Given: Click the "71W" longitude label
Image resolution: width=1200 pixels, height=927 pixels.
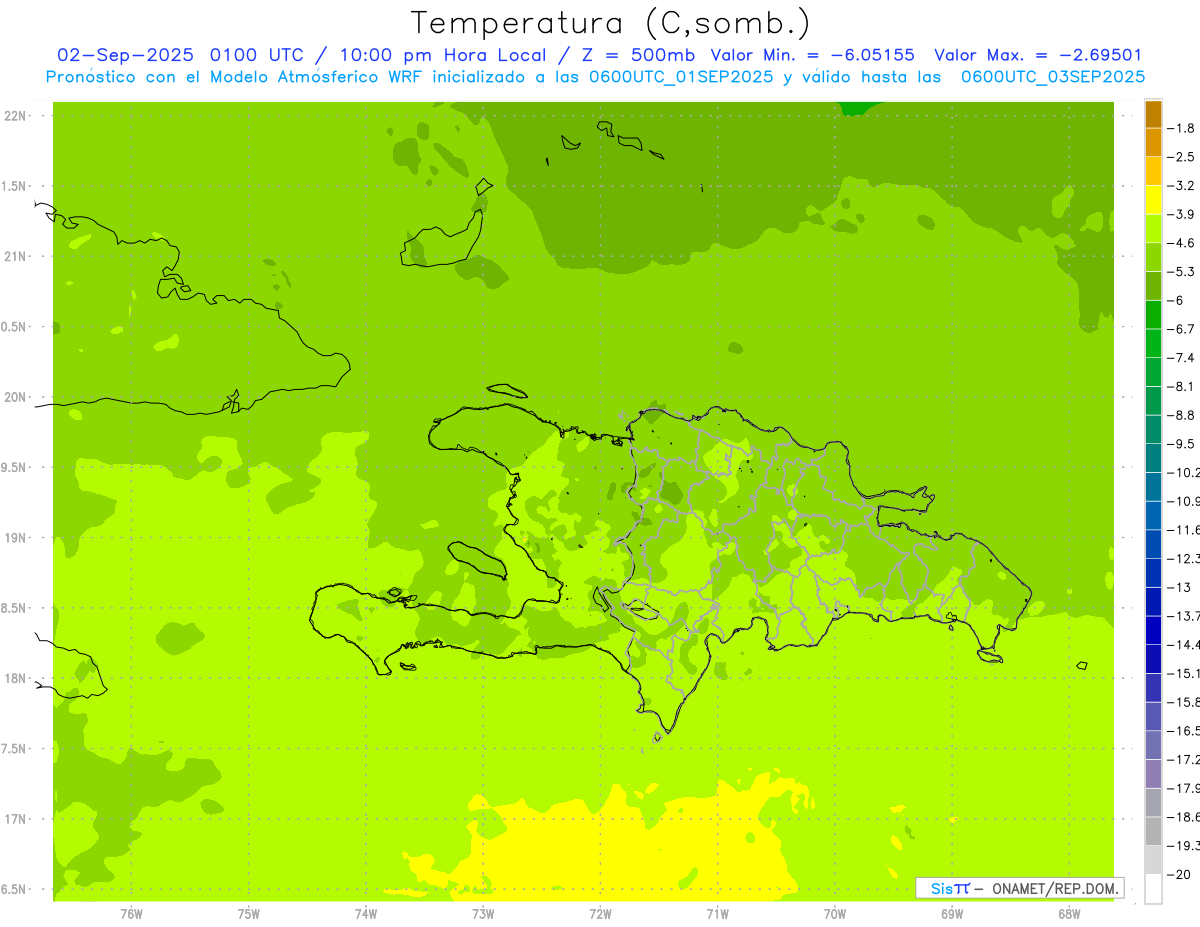Looking at the screenshot, I should click(717, 914).
